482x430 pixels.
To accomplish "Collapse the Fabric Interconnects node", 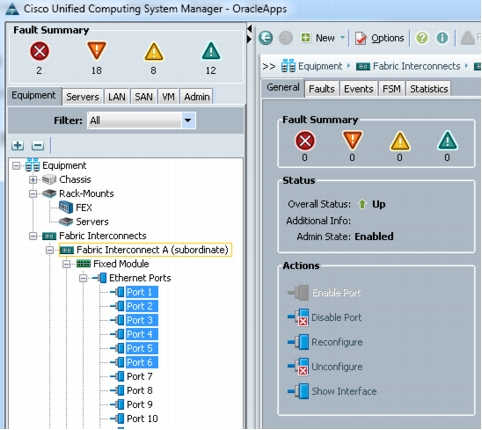I will 33,236.
